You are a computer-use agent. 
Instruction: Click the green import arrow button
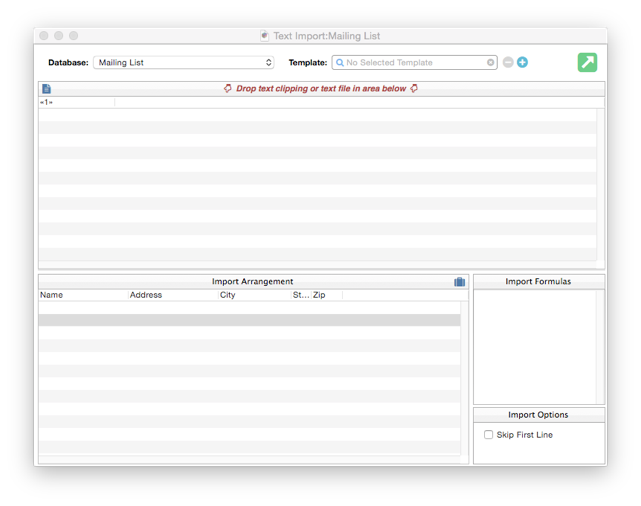587,62
